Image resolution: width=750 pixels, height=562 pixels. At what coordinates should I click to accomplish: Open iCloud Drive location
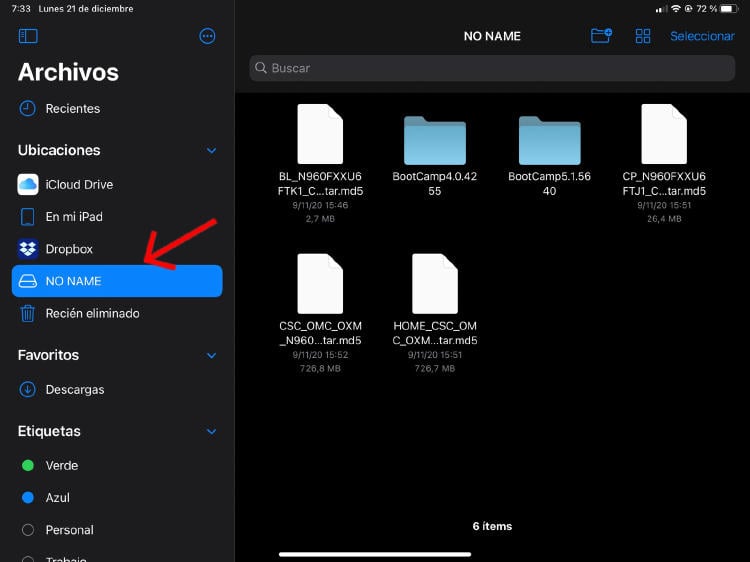[79, 185]
